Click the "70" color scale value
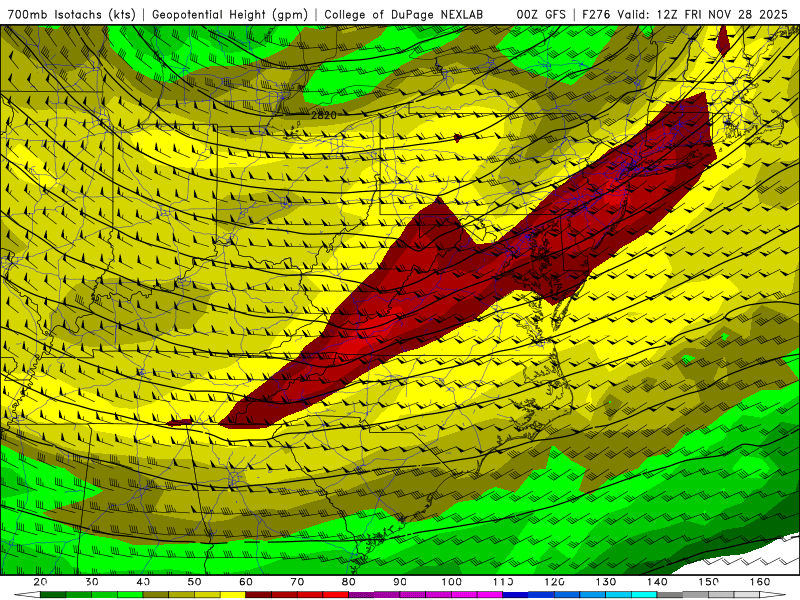 [x=297, y=582]
